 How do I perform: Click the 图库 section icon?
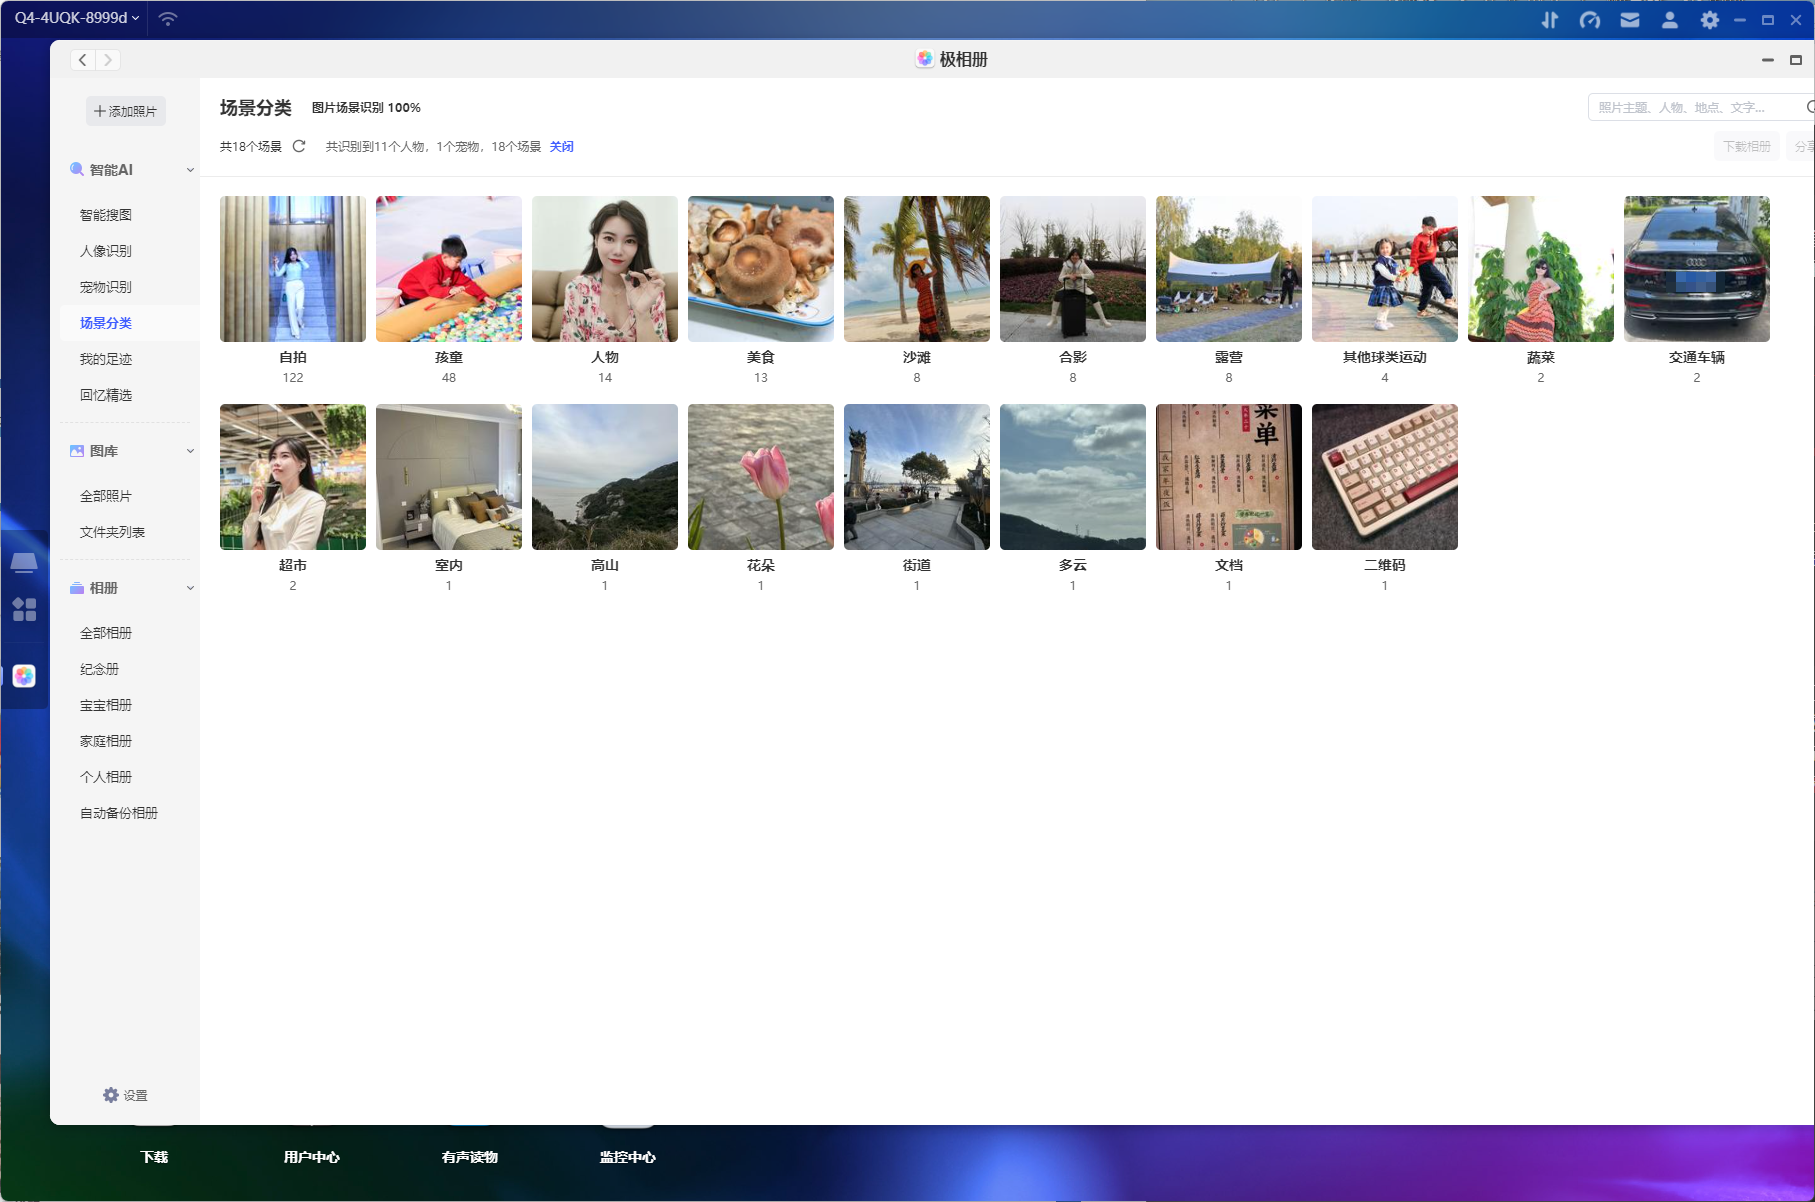77,451
